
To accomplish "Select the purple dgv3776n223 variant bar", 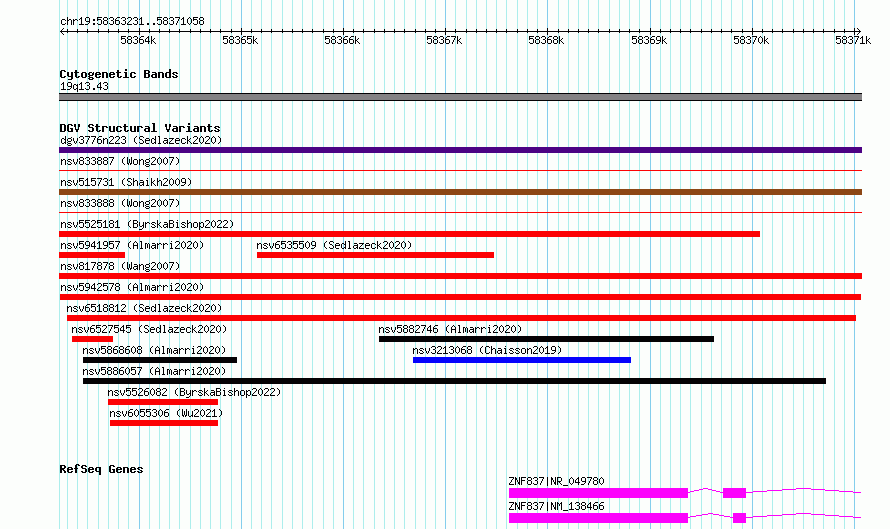I will point(460,150).
